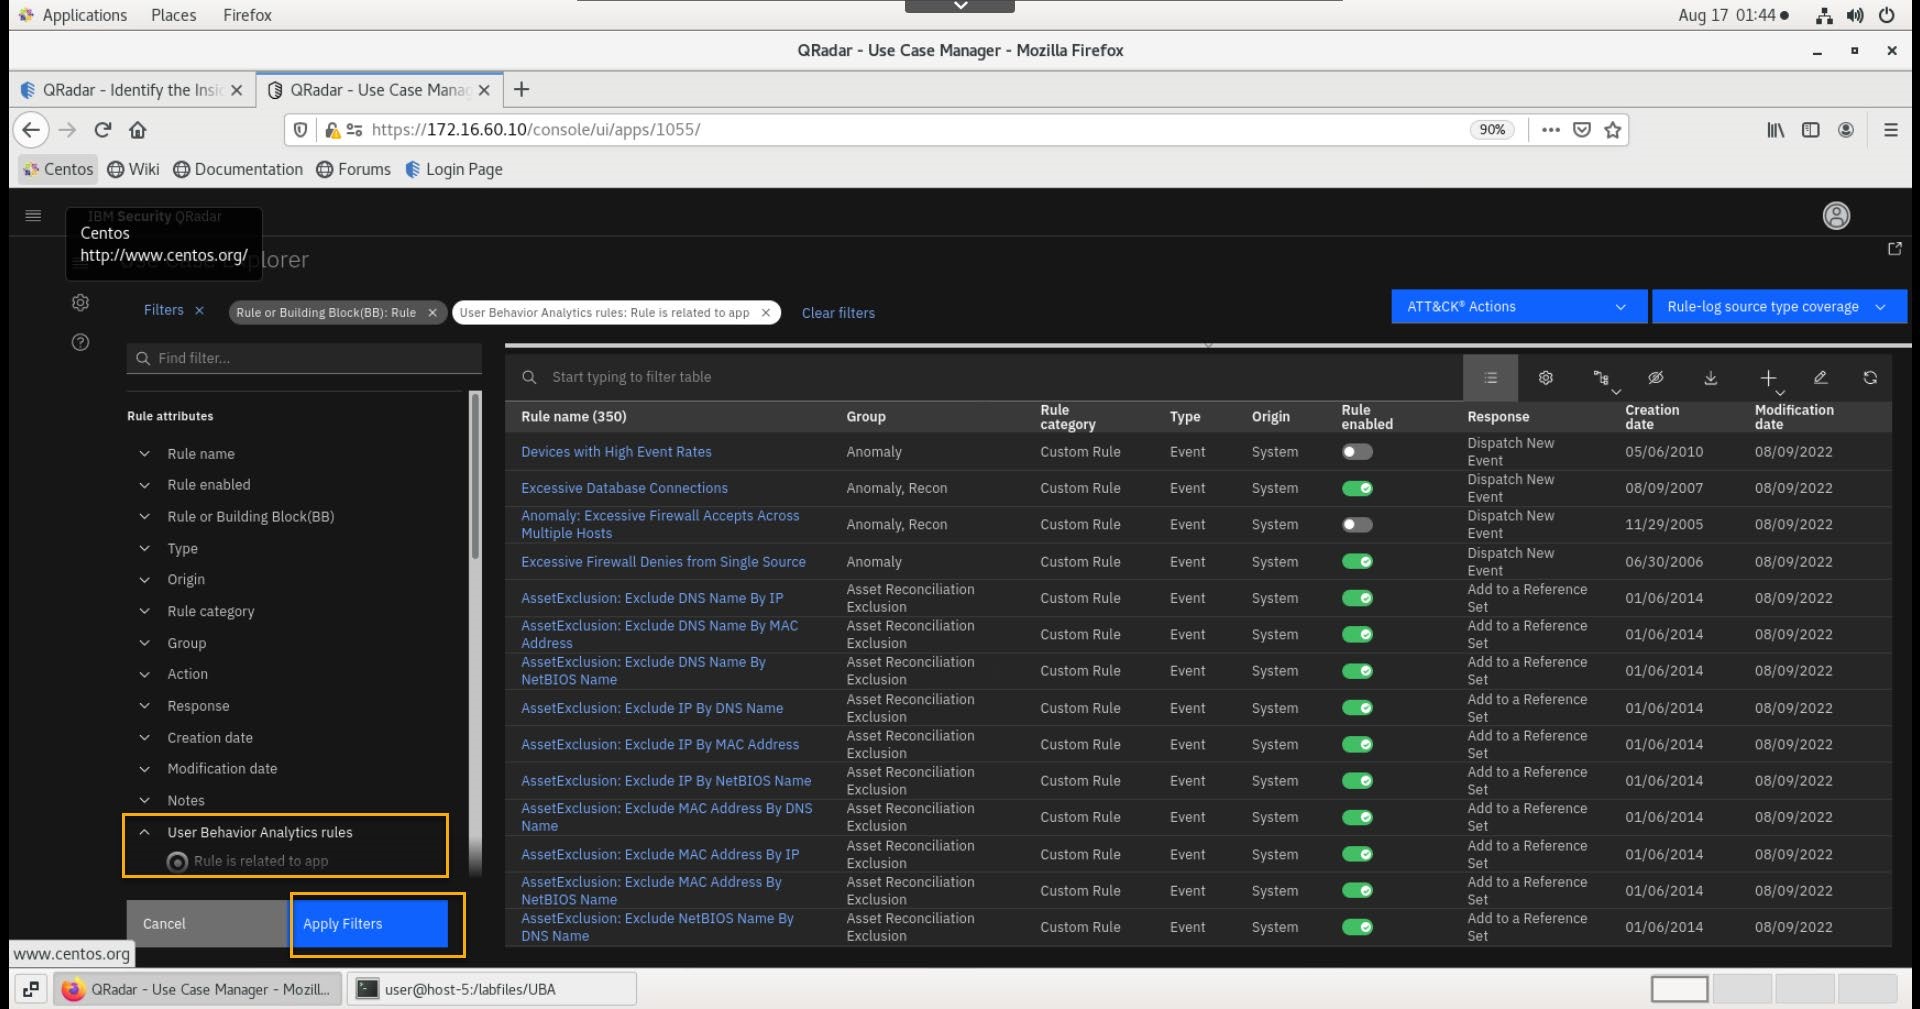Click the plus add icon in table toolbar
Viewport: 1920px width, 1009px height.
click(x=1768, y=378)
